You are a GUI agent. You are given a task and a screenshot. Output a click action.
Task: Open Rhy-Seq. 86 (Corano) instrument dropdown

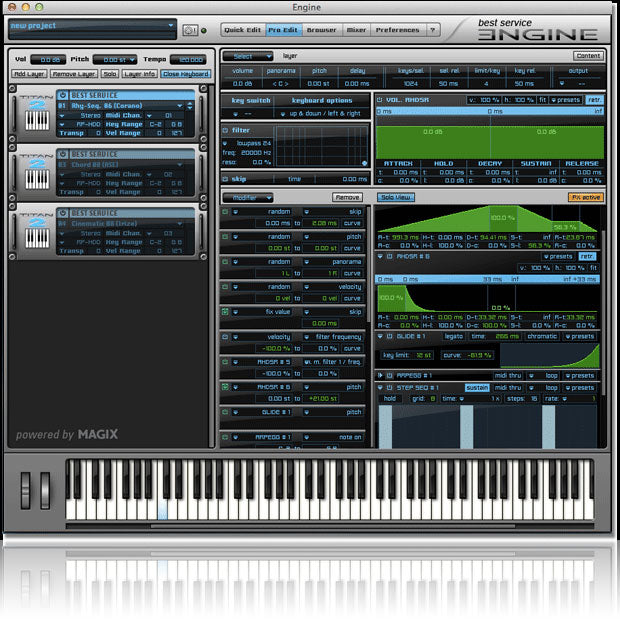180,106
